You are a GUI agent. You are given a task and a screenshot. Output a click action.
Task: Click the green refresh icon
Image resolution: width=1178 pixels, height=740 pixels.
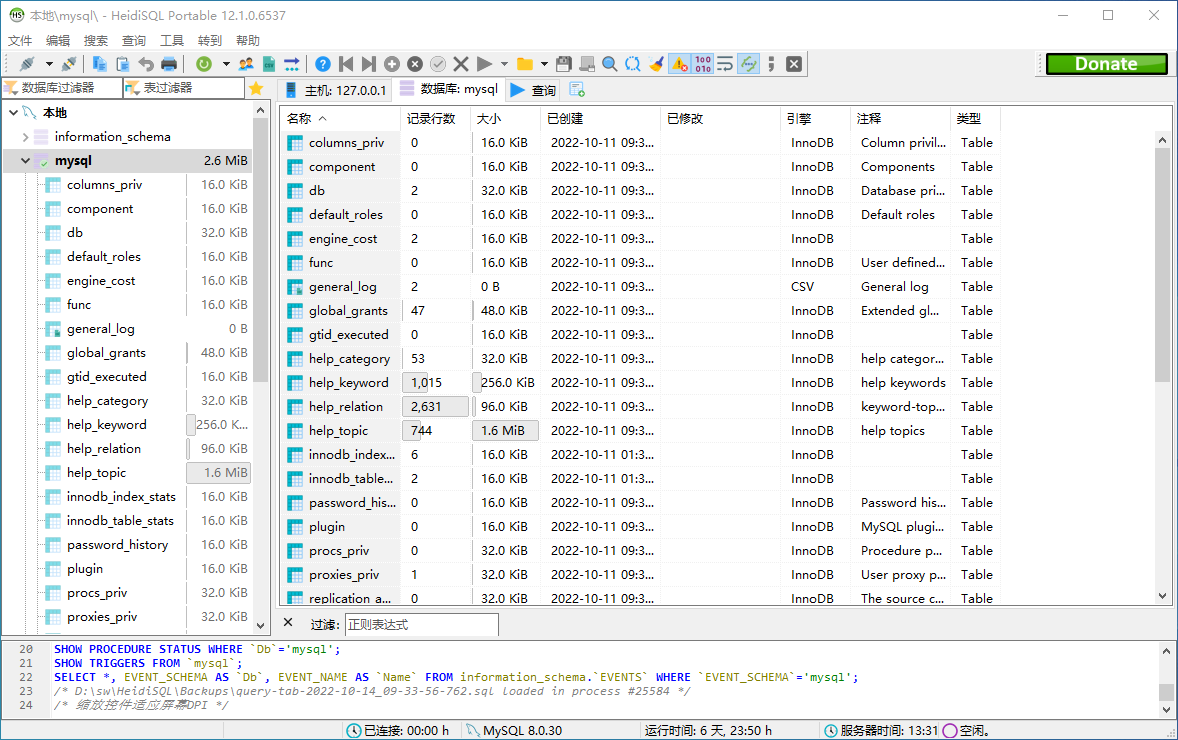click(204, 64)
